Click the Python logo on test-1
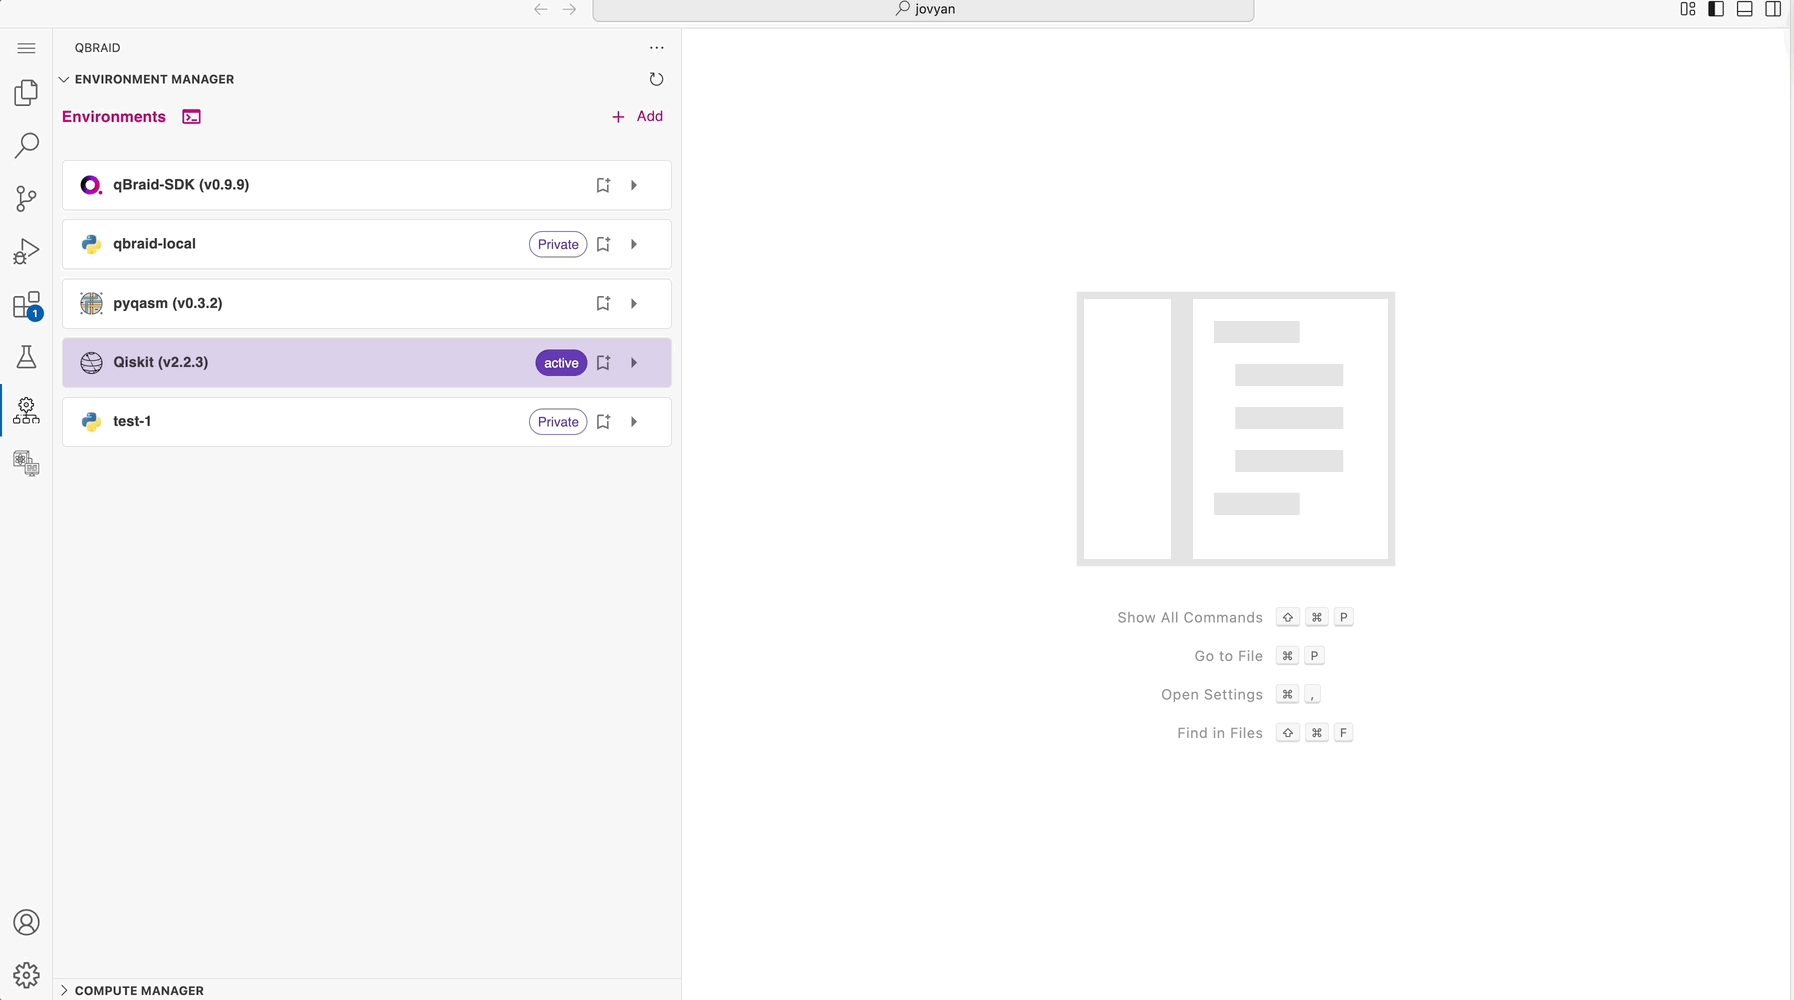 click(x=91, y=422)
